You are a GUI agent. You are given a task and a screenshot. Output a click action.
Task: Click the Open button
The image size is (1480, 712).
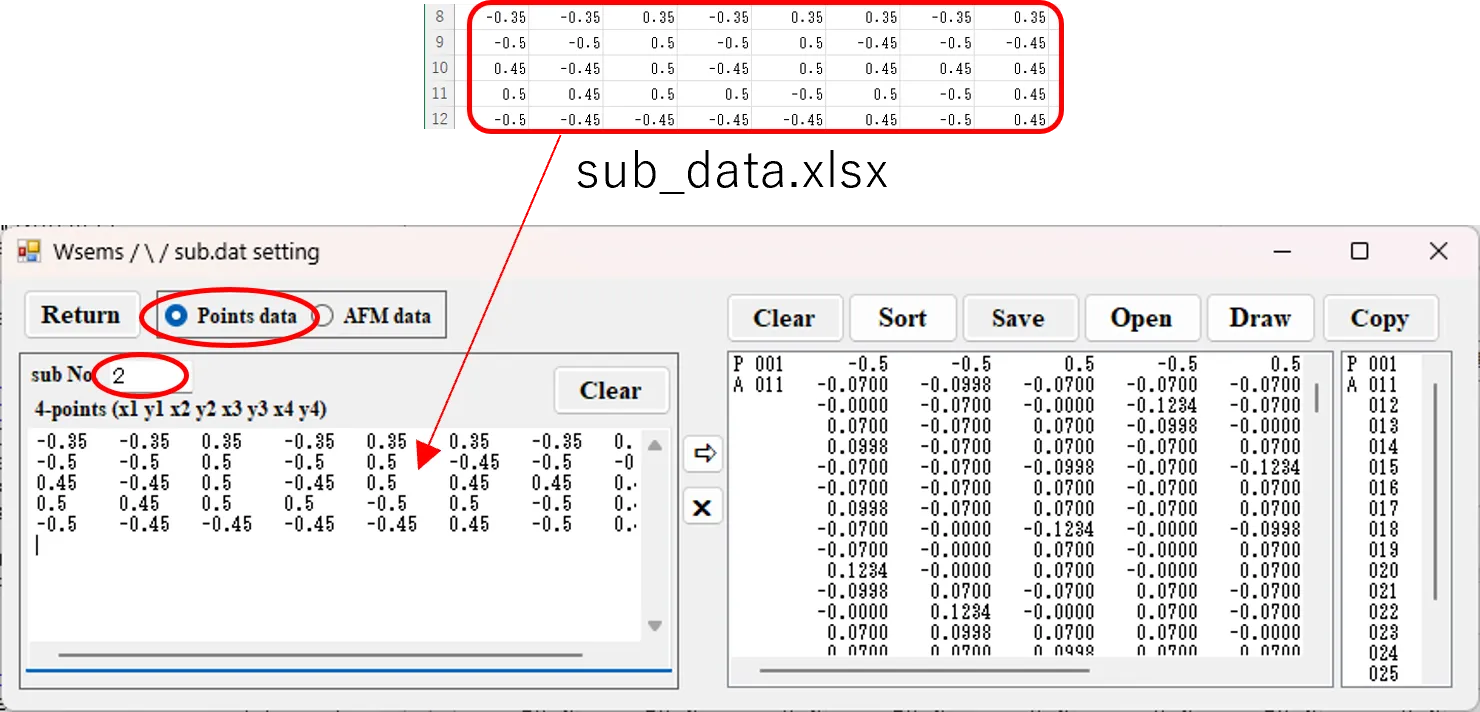[1141, 318]
